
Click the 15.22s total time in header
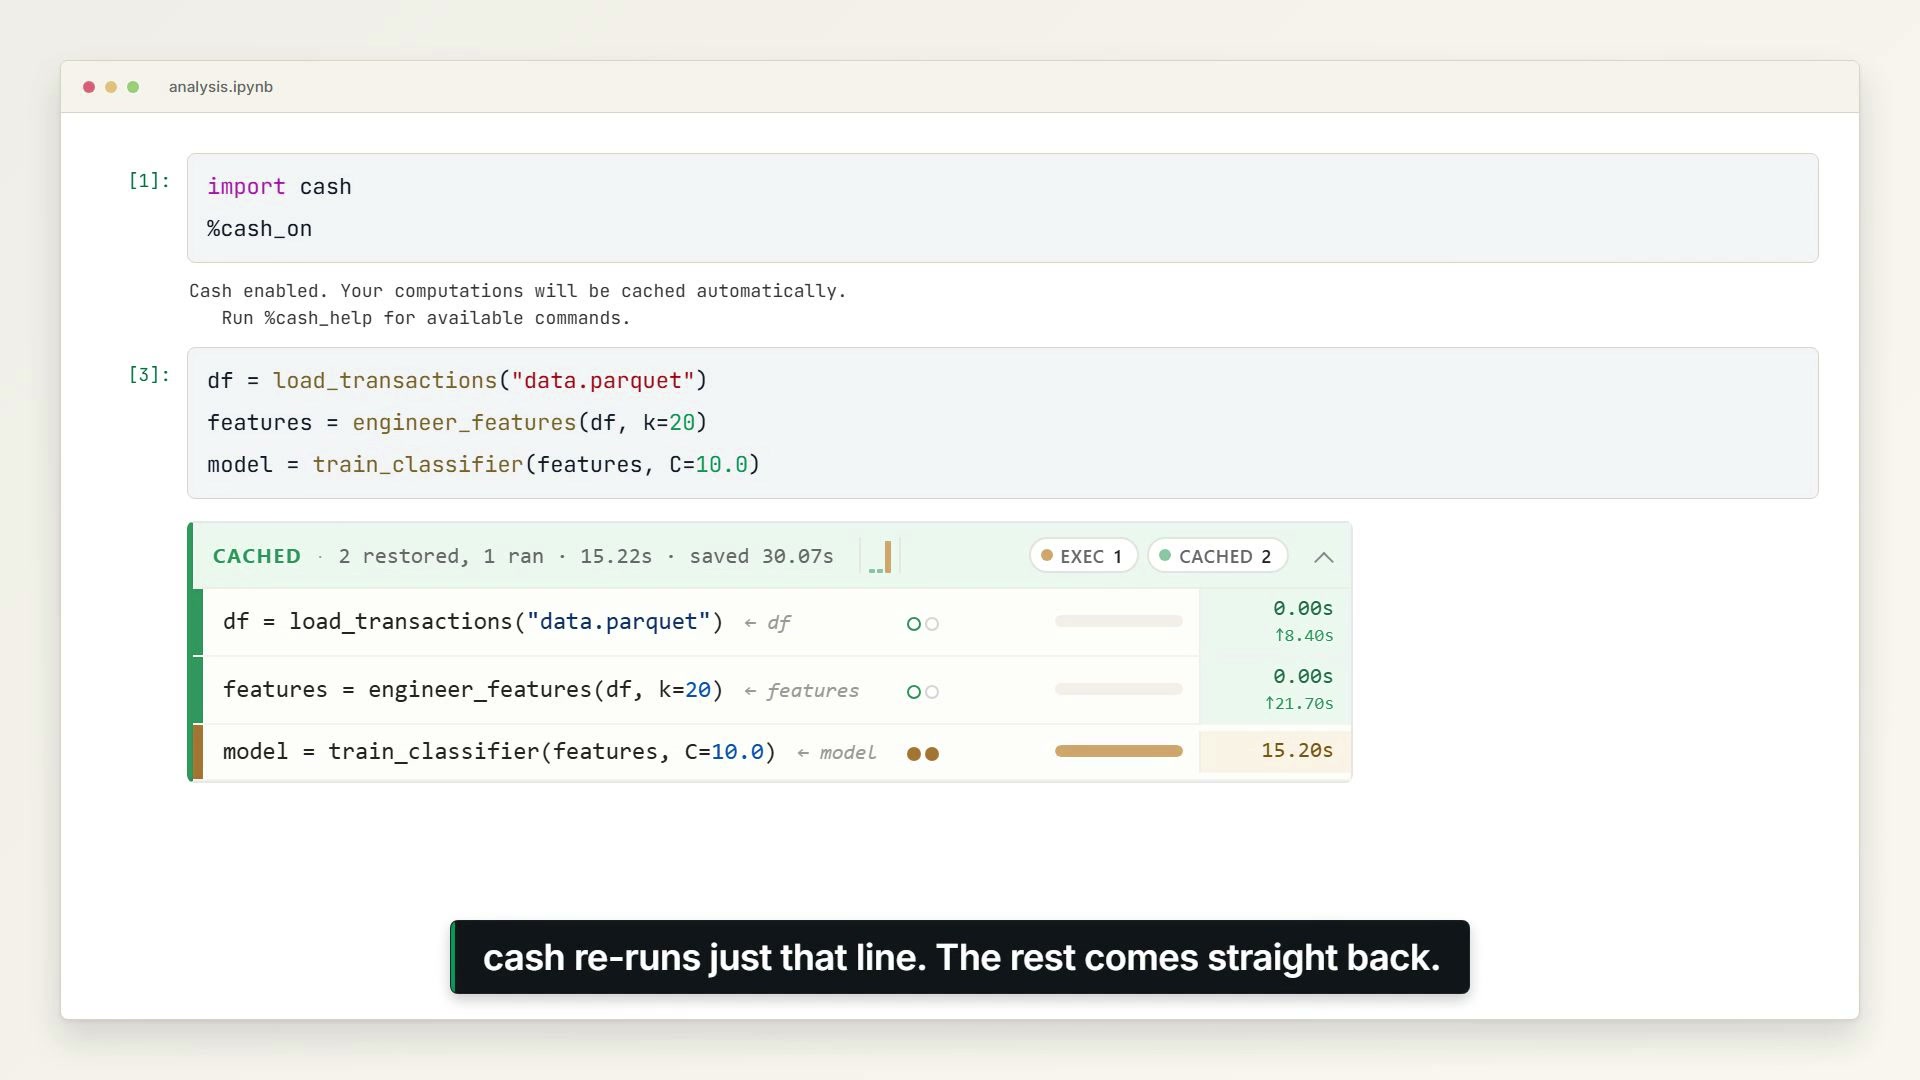click(x=616, y=556)
